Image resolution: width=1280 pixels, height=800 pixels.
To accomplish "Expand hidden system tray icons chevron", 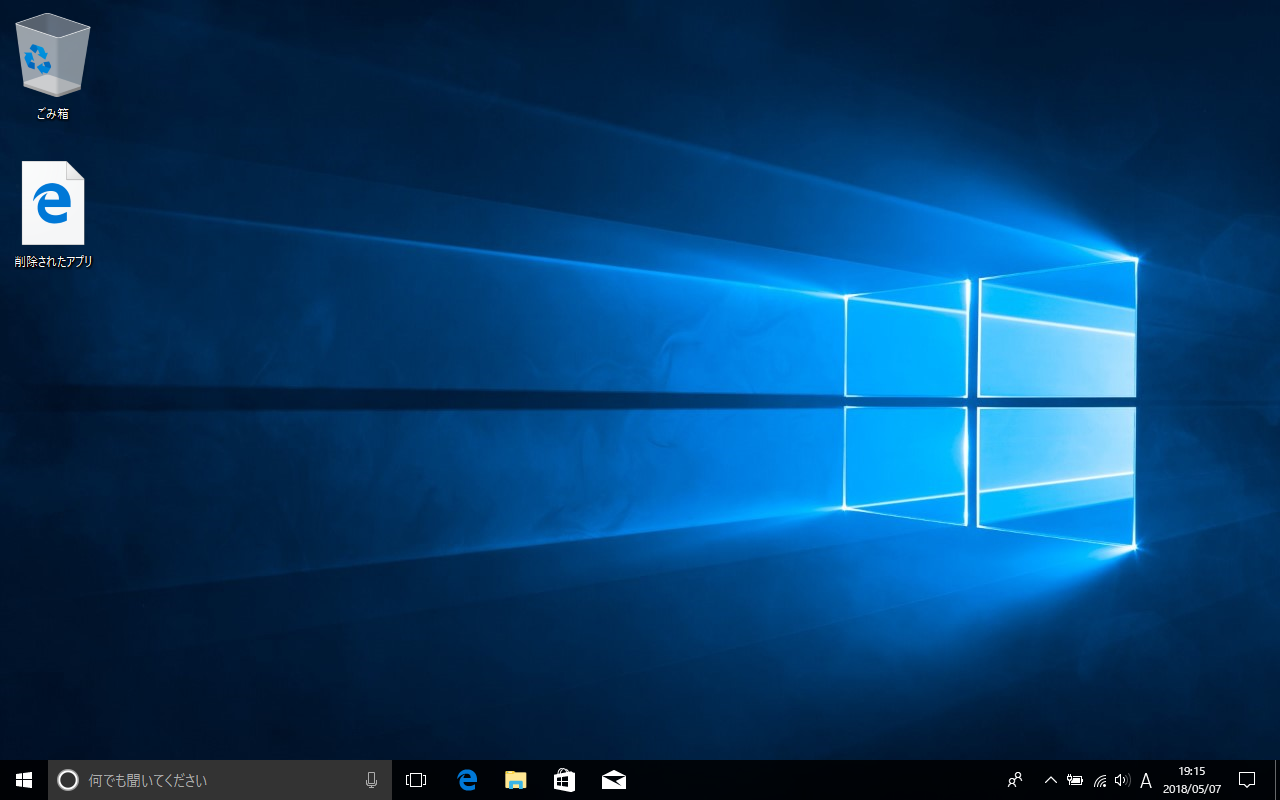I will click(1050, 780).
